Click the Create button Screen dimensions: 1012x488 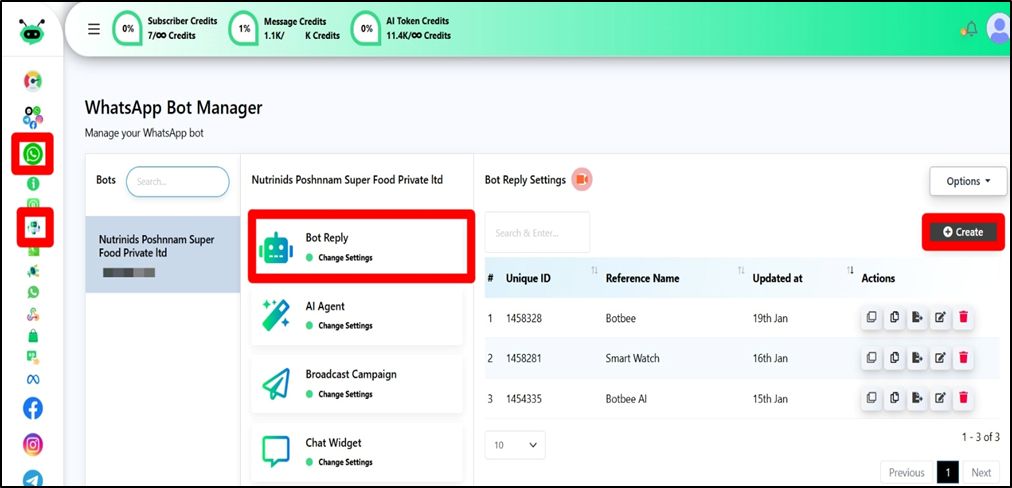point(963,232)
